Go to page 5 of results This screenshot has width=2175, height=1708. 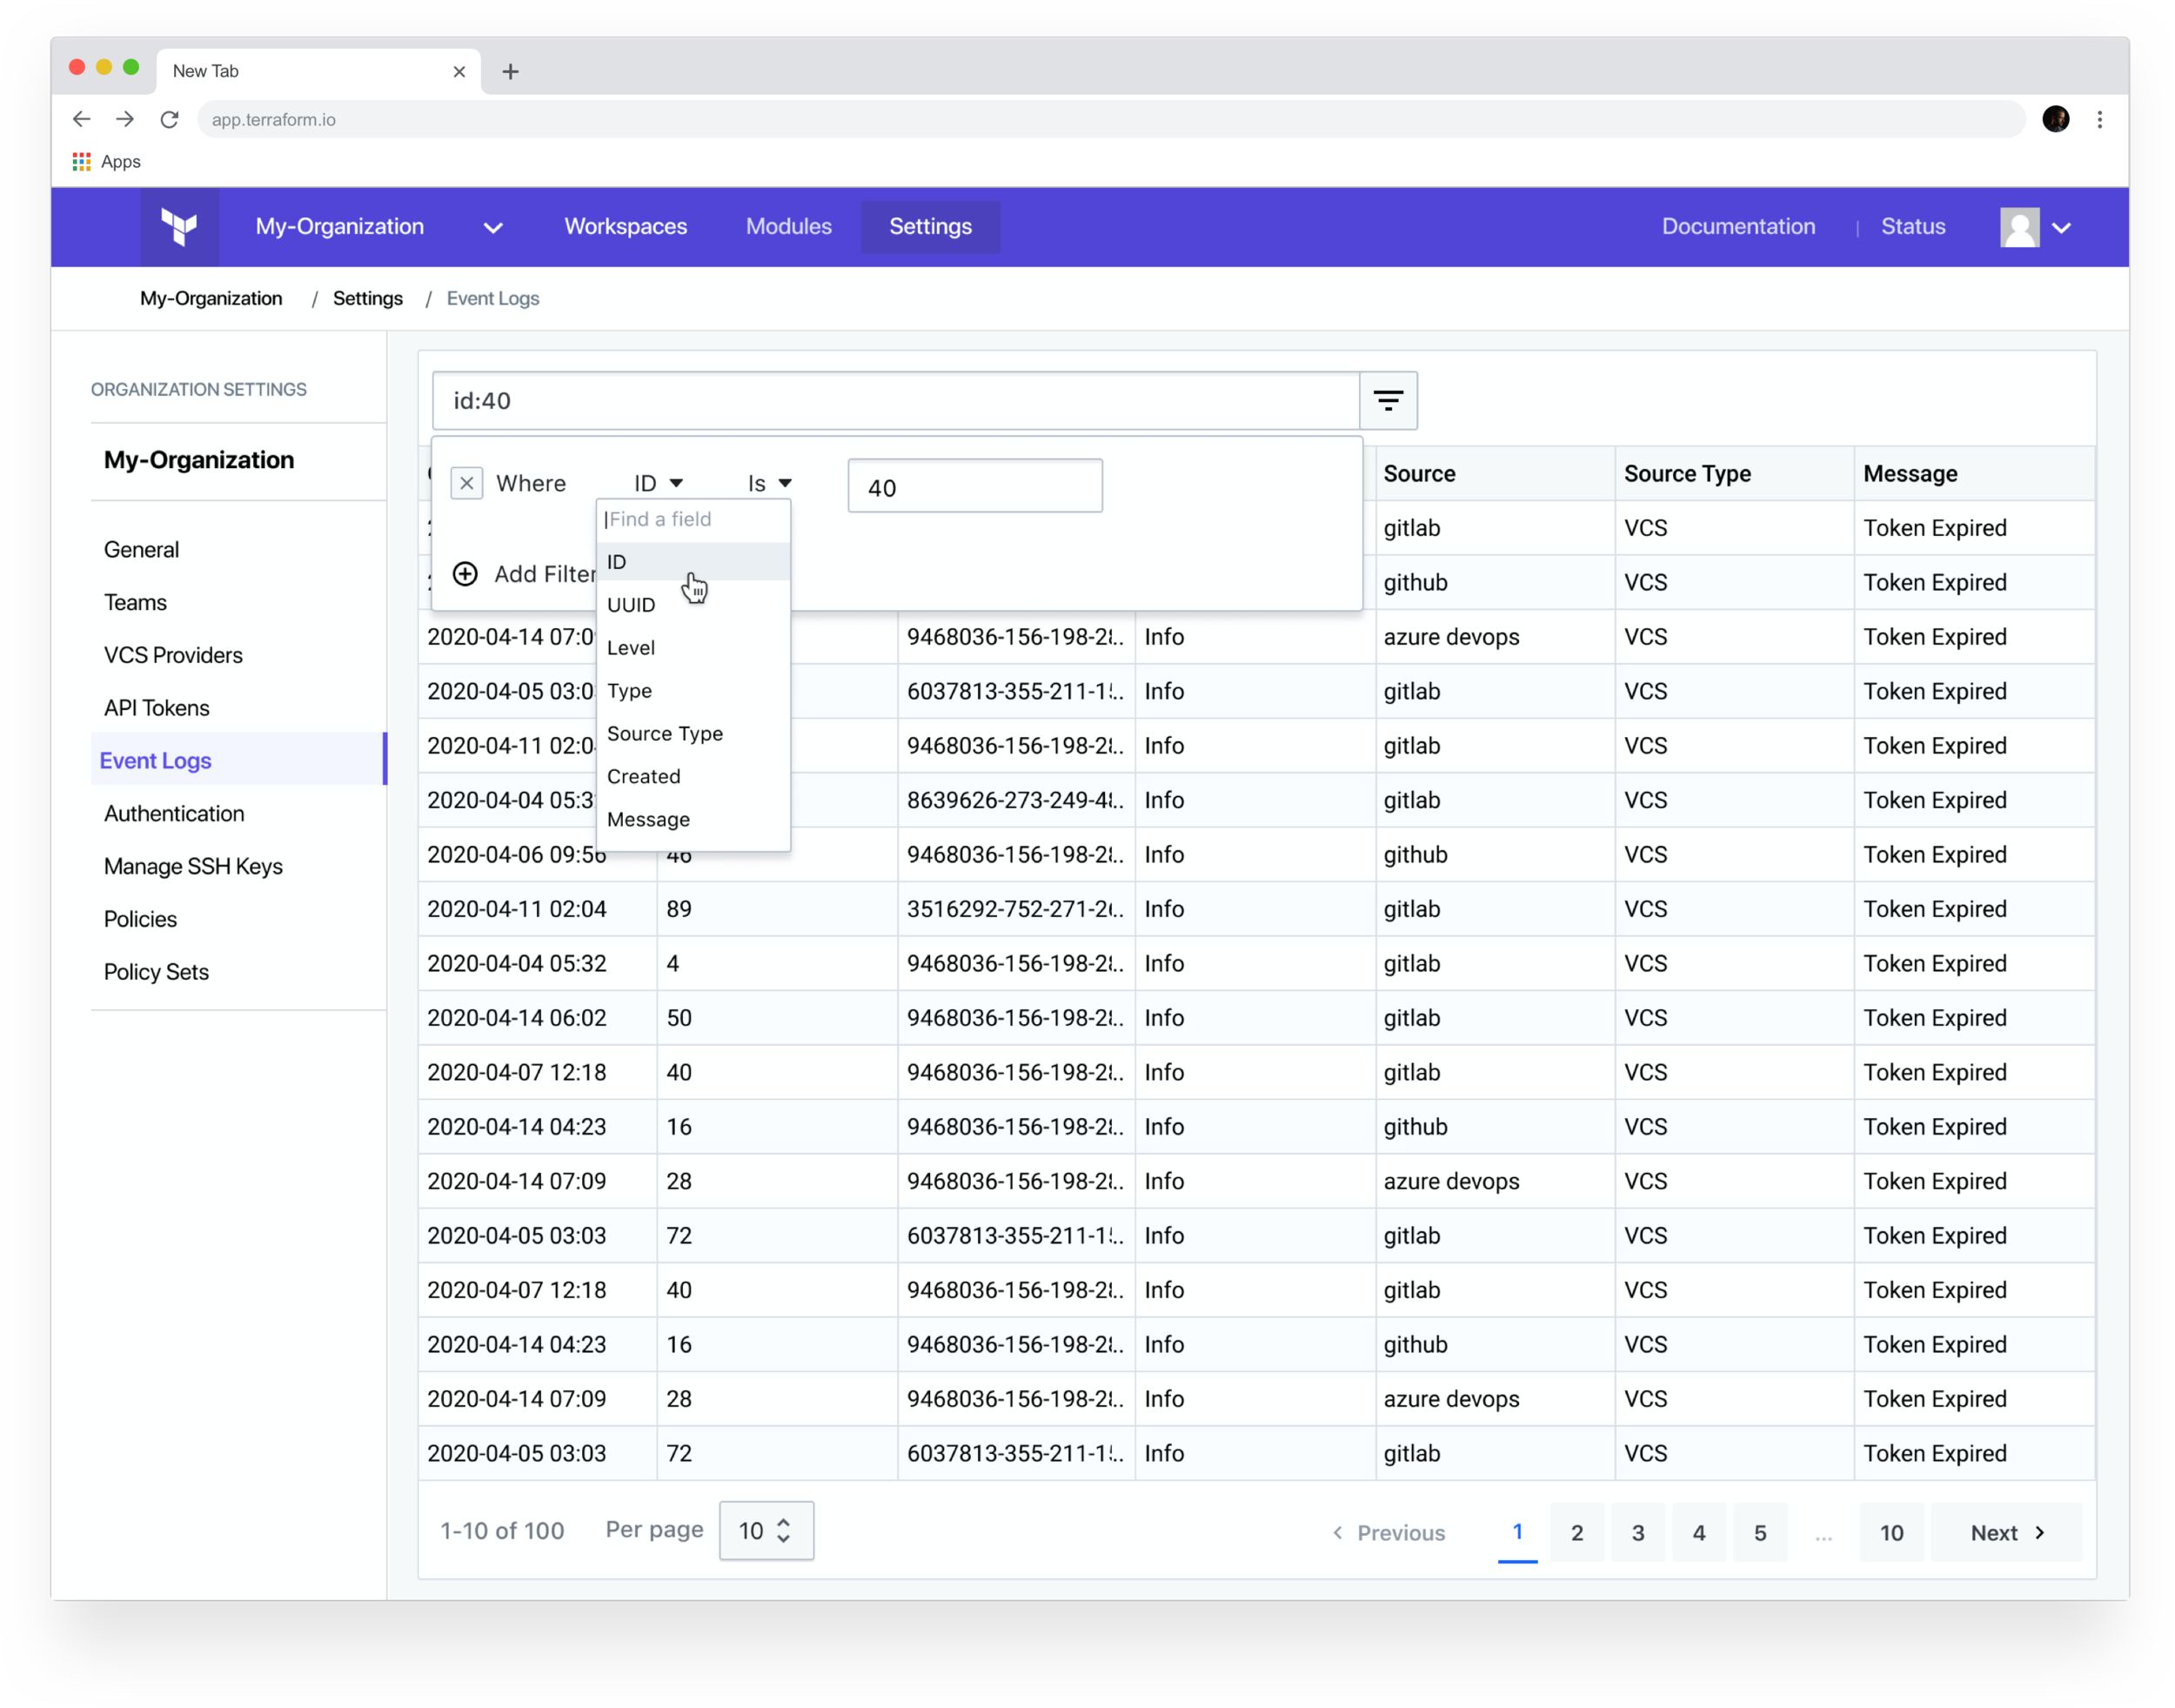pyautogui.click(x=1761, y=1532)
